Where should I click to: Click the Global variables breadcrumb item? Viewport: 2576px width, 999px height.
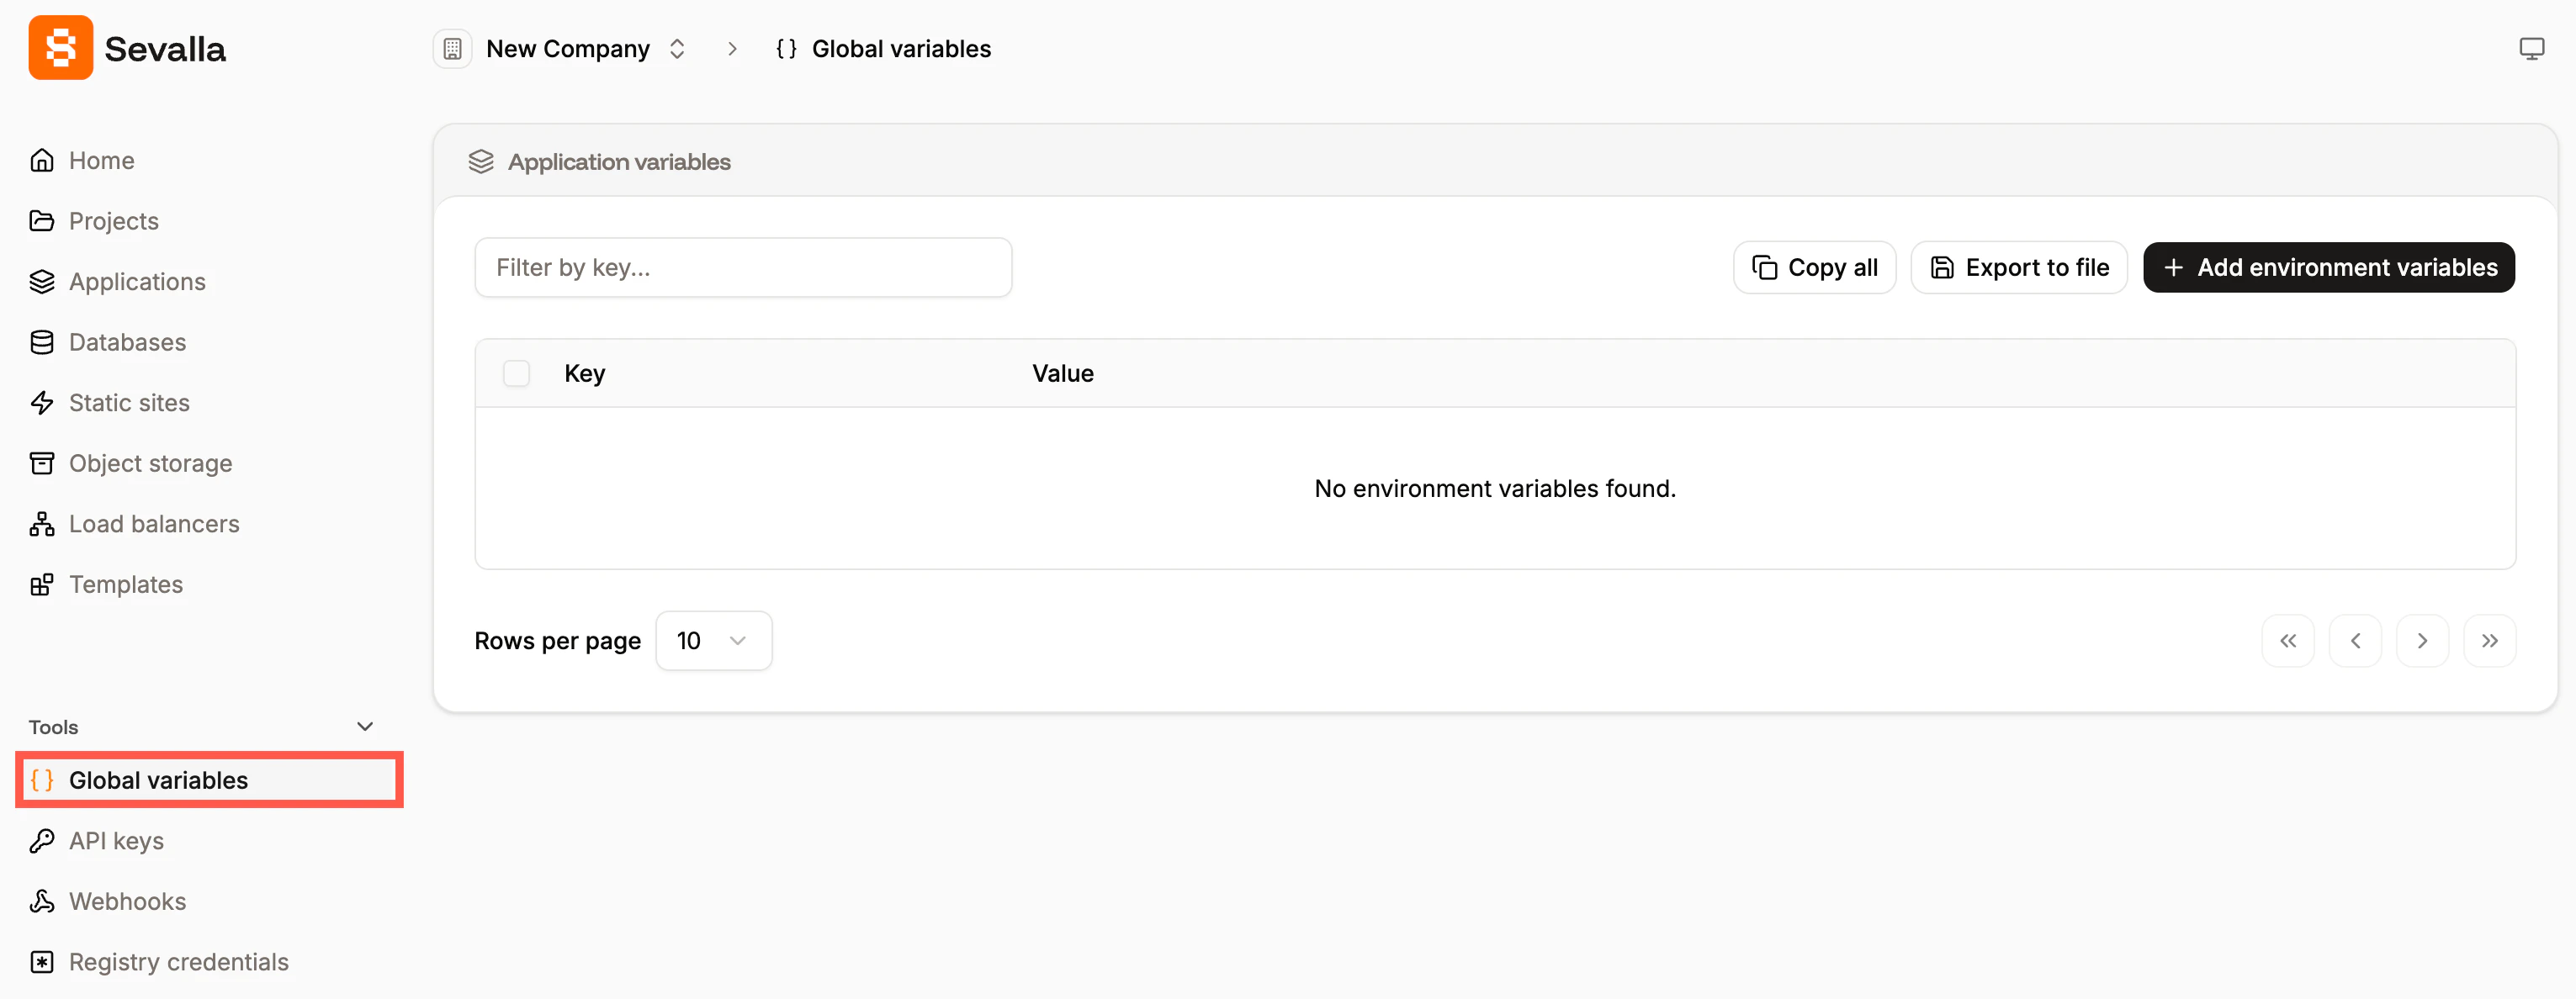click(901, 48)
